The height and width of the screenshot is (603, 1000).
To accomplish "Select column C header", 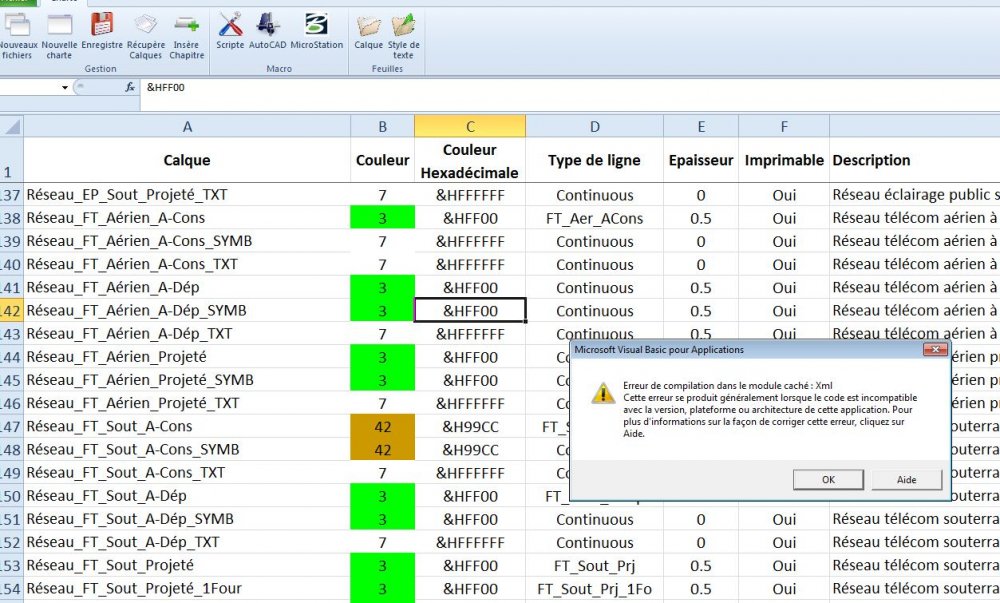I will (x=470, y=126).
